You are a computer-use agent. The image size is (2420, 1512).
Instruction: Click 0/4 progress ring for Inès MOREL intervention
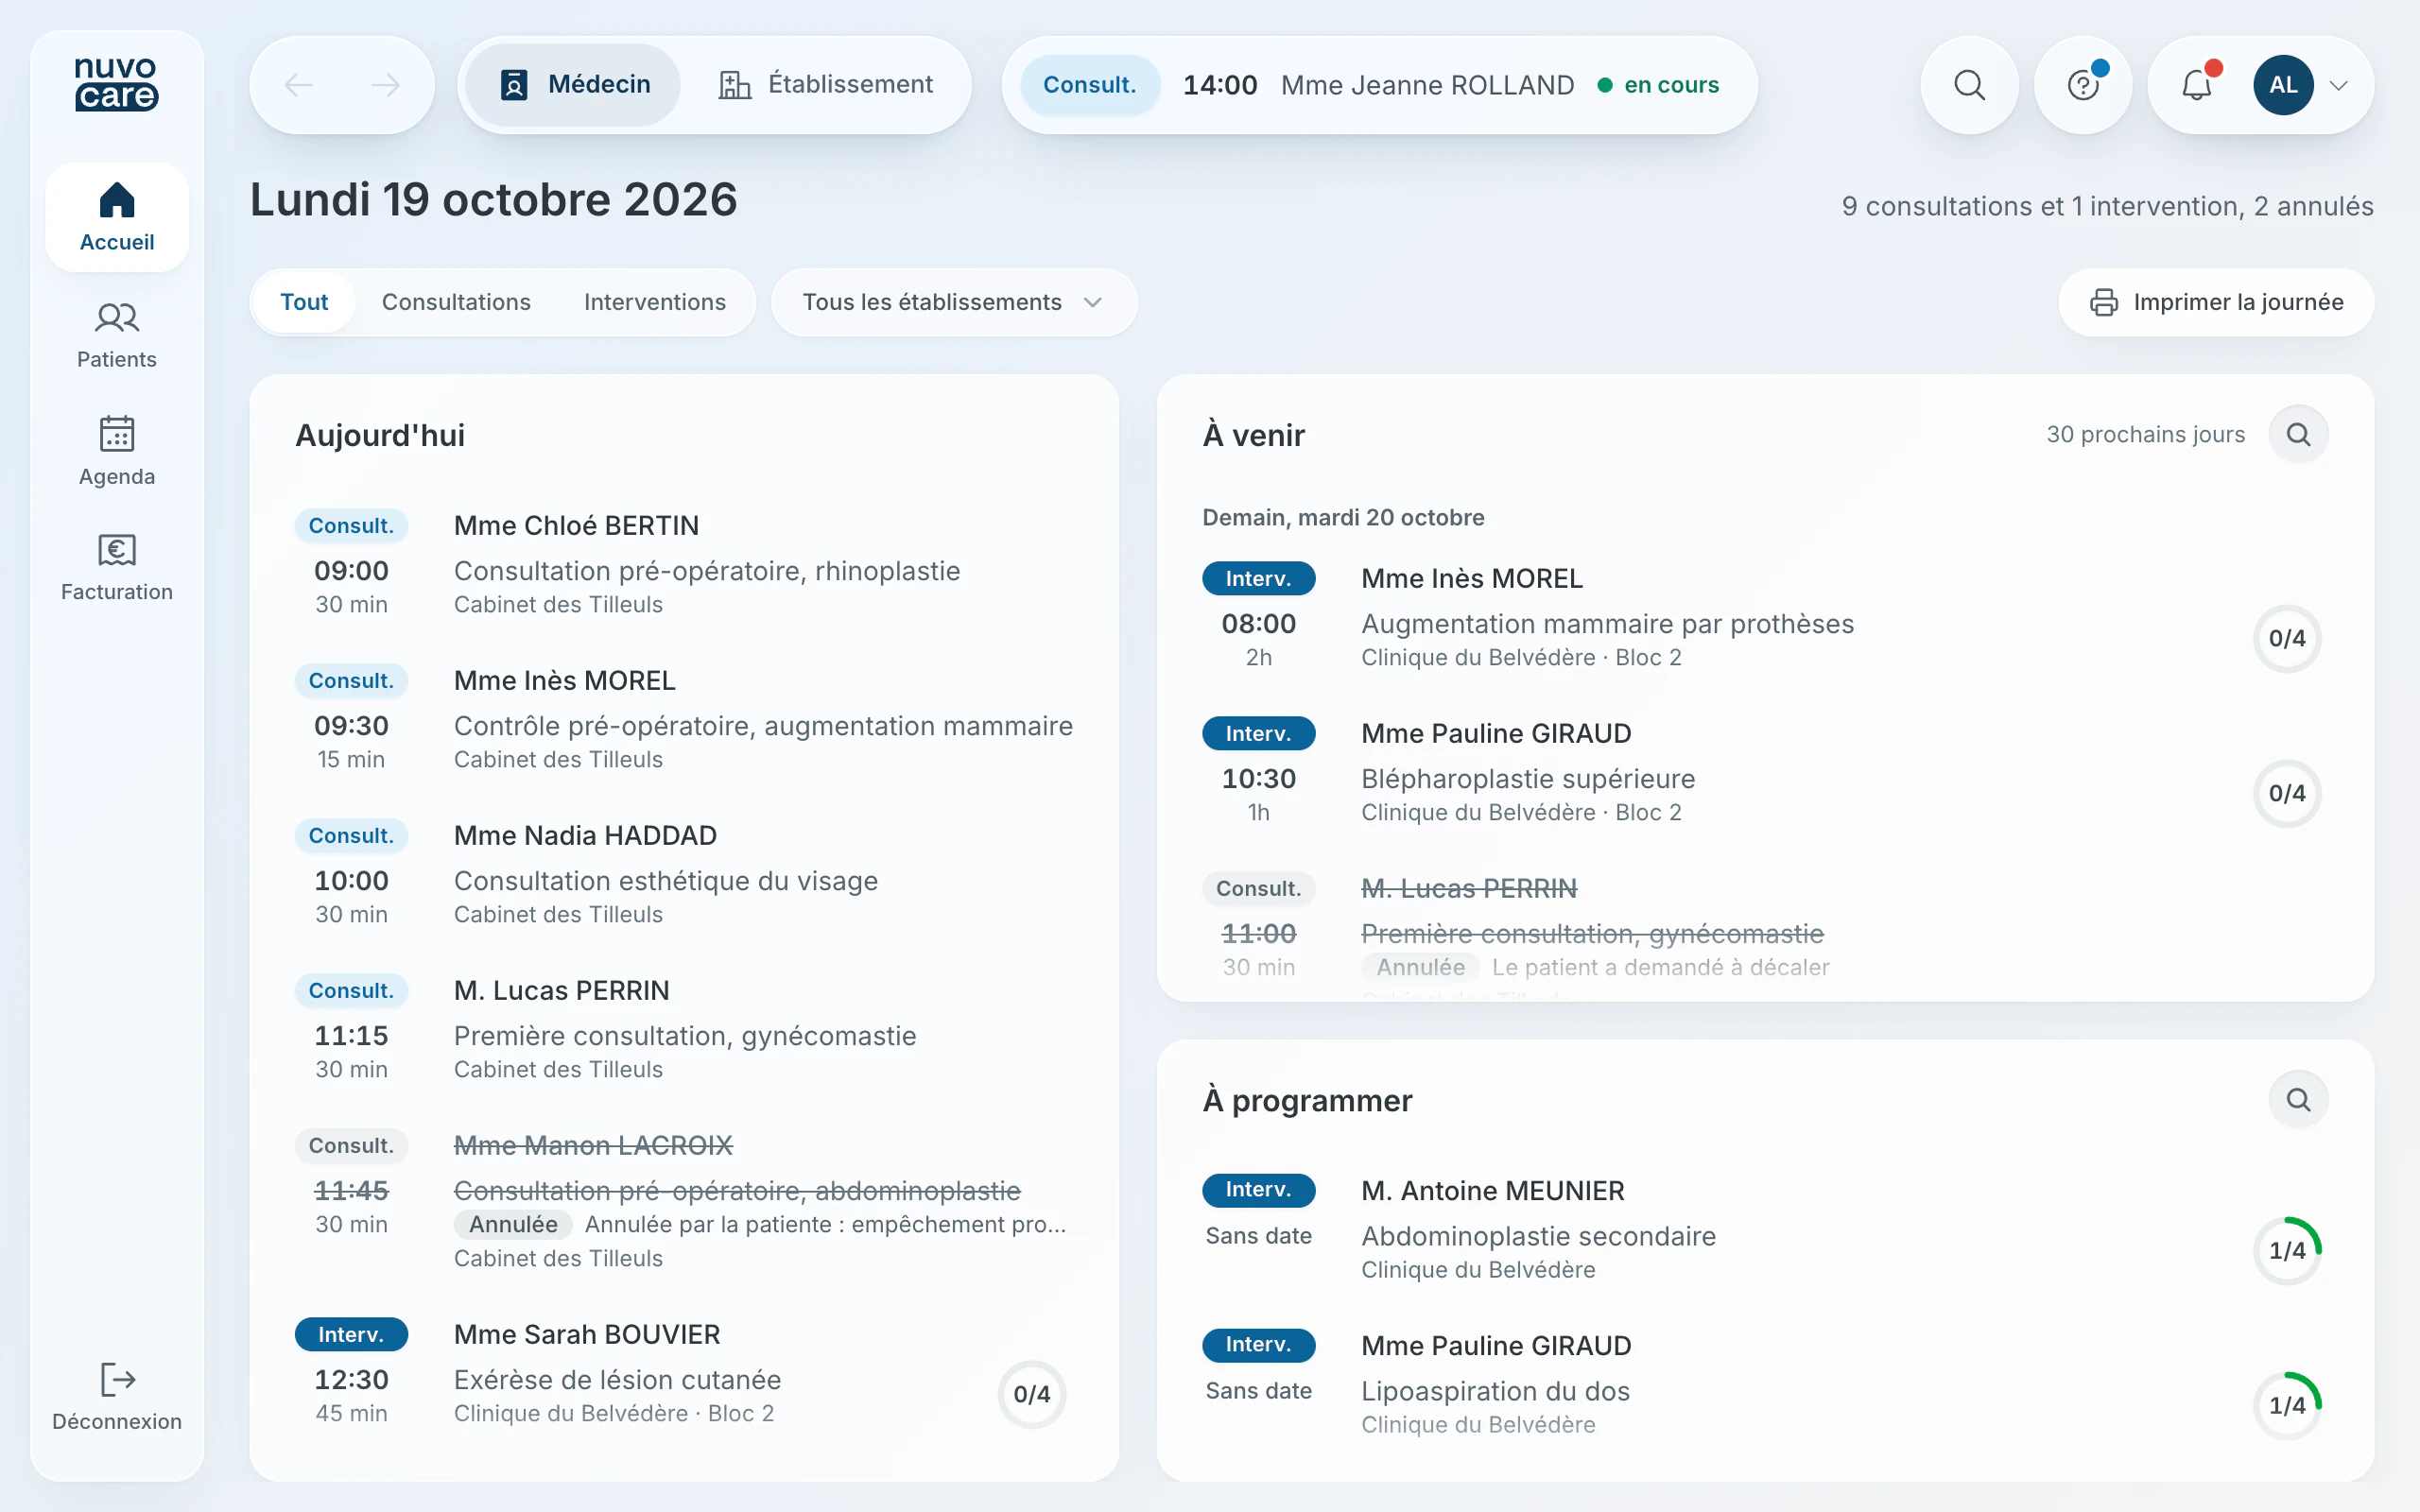2286,638
